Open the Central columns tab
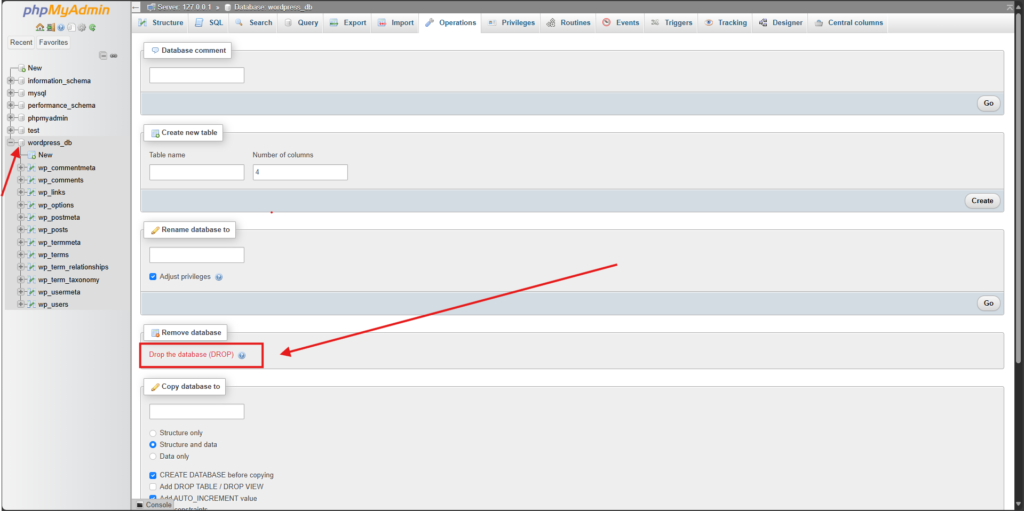Viewport: 1024px width, 511px height. (848, 23)
